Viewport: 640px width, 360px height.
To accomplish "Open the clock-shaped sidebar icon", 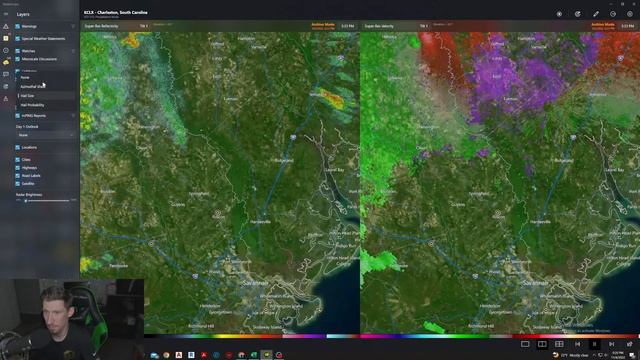I will [x=6, y=50].
